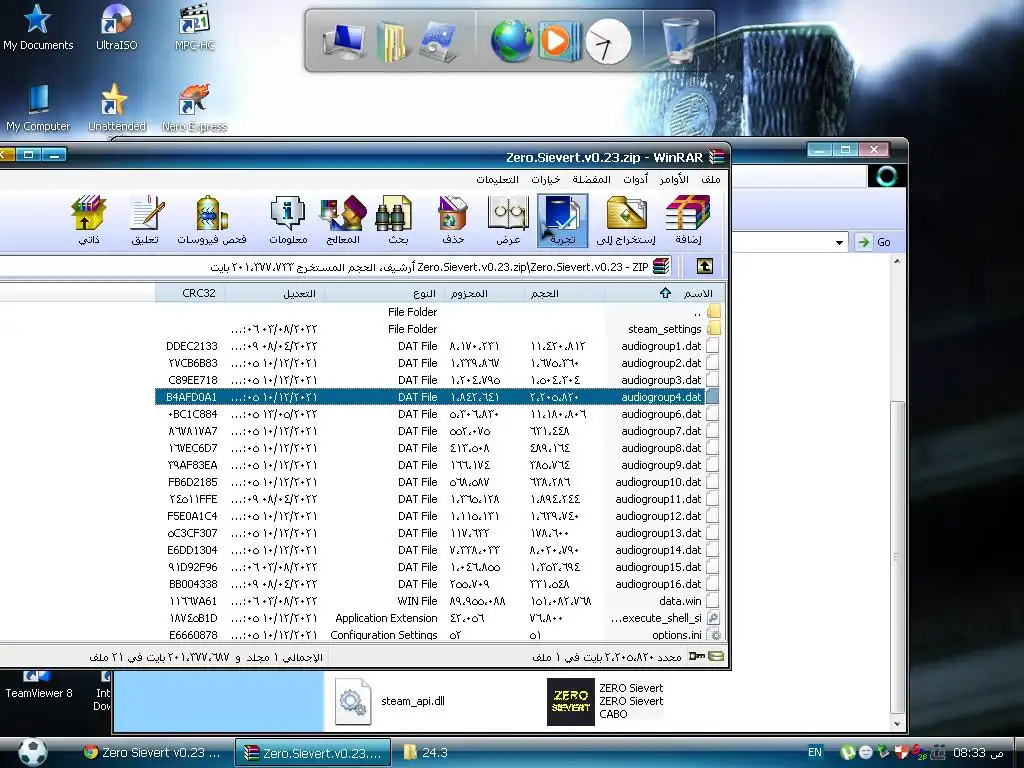Screen dimensions: 1024x768
Task: Click the Delete (حذف) toolbar icon
Action: click(453, 221)
